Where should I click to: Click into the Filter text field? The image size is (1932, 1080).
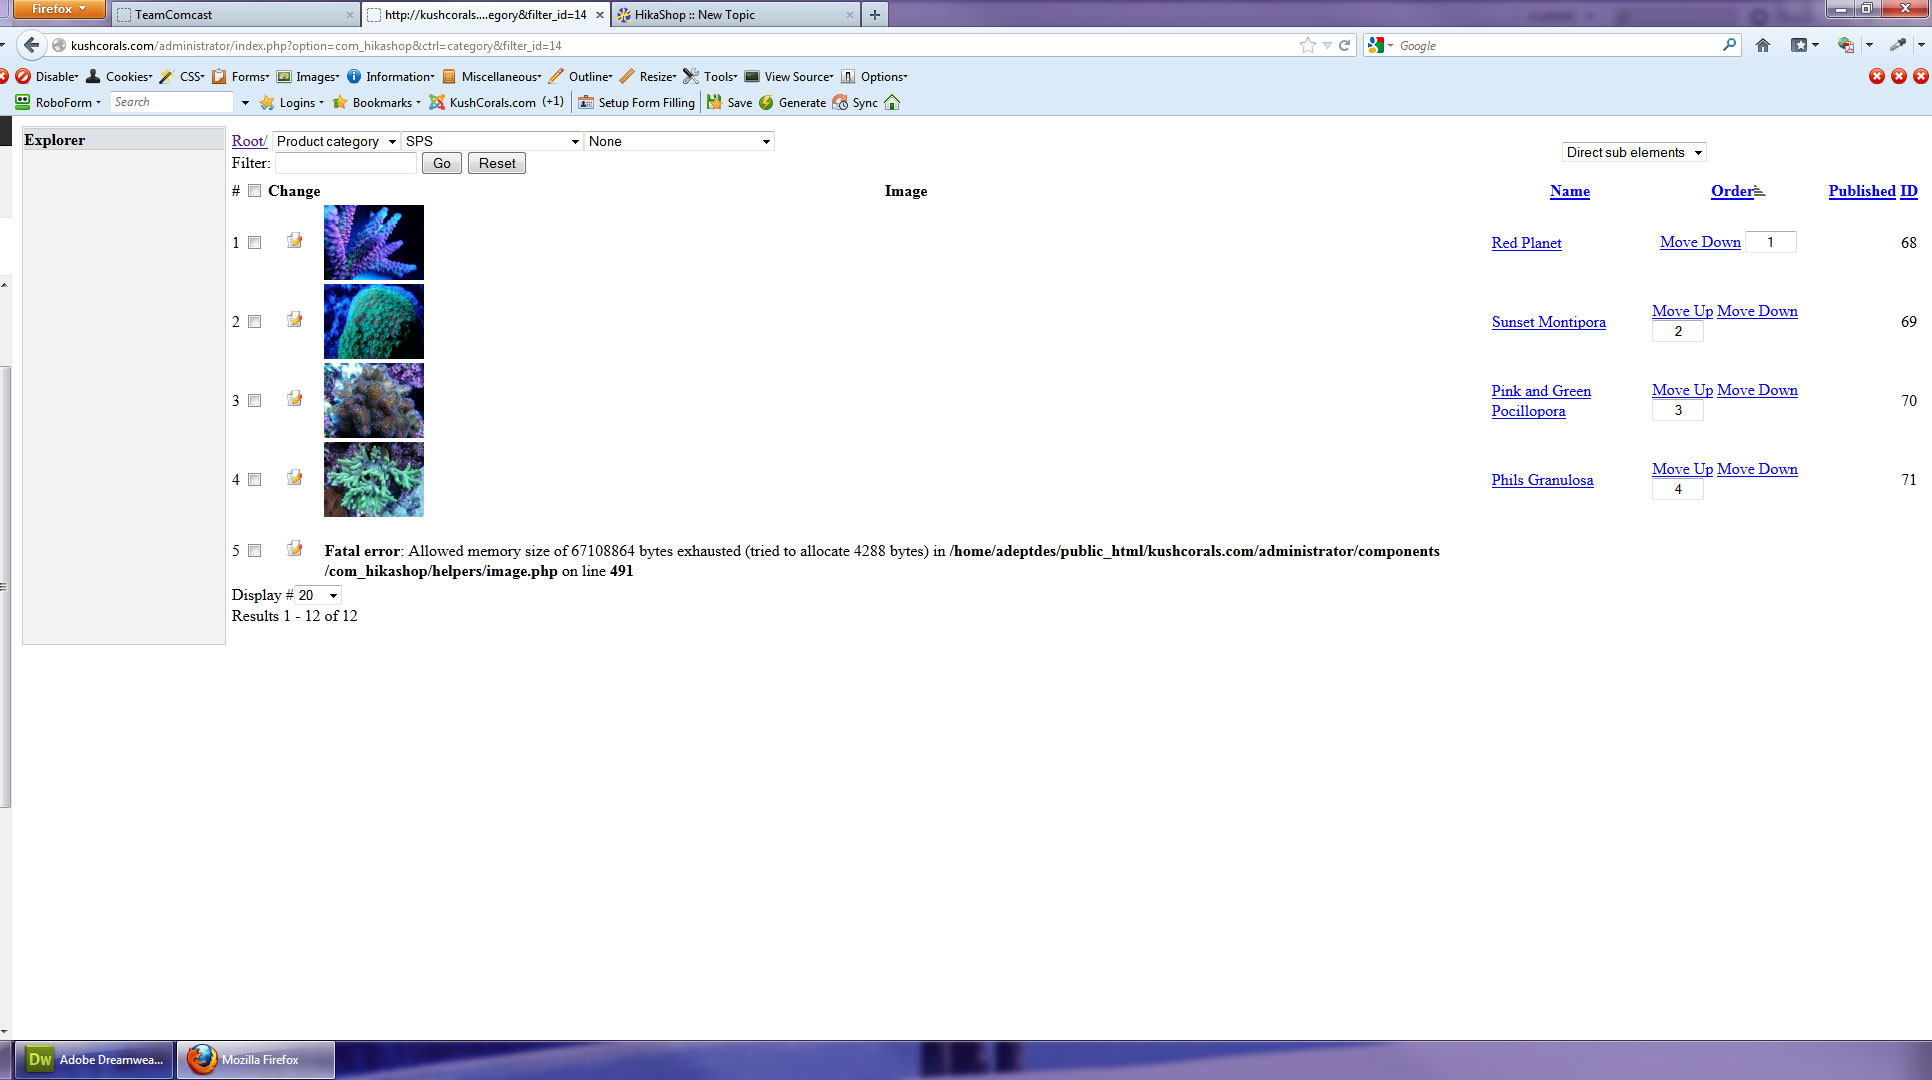point(345,163)
